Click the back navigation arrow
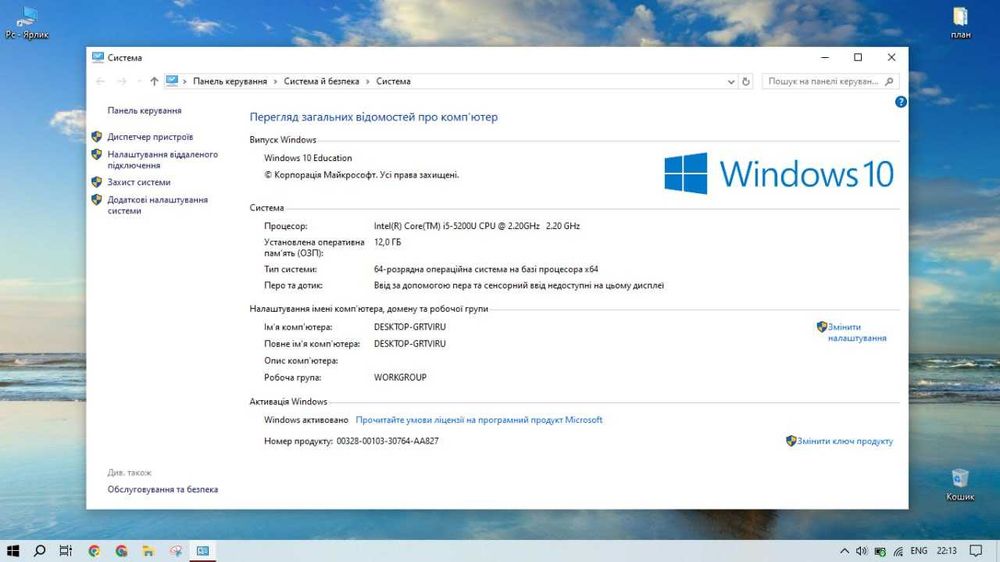 pyautogui.click(x=100, y=81)
